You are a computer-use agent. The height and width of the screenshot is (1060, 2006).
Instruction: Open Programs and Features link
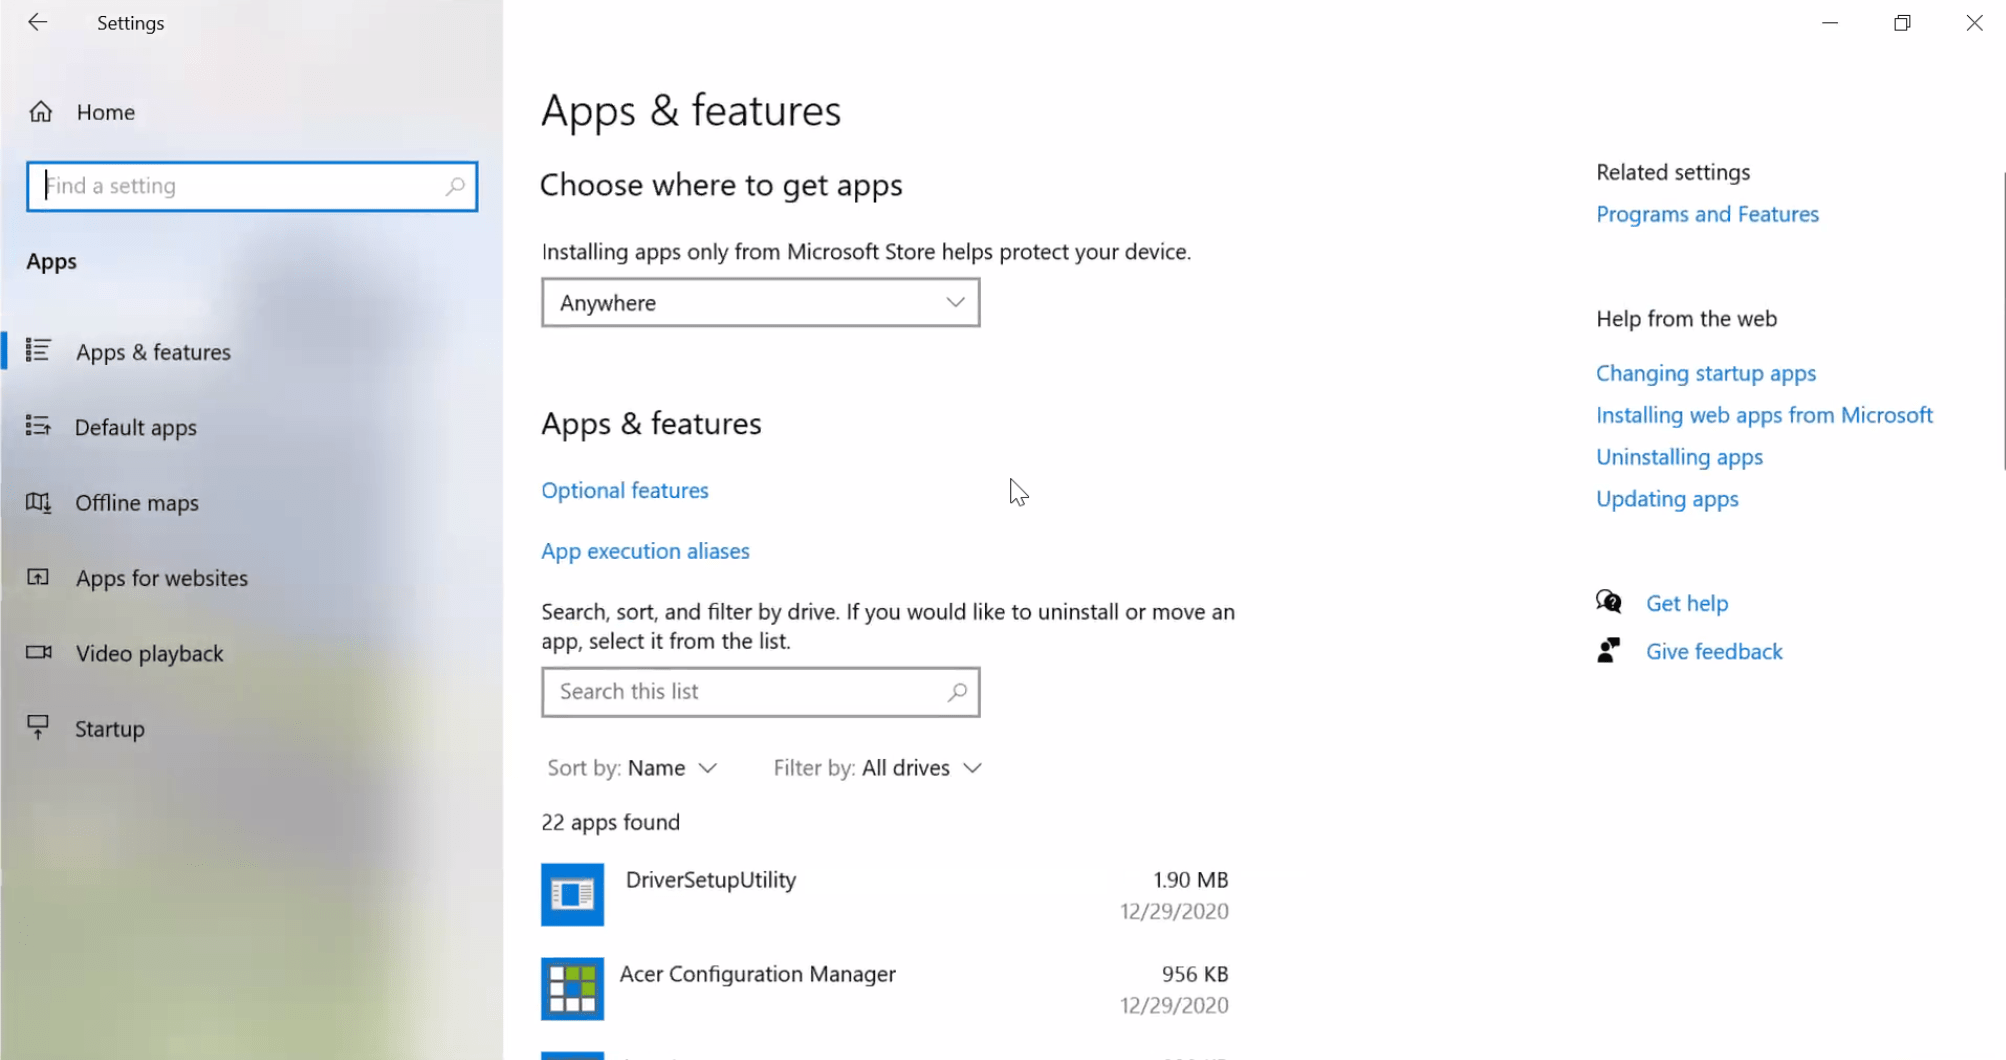[1707, 214]
